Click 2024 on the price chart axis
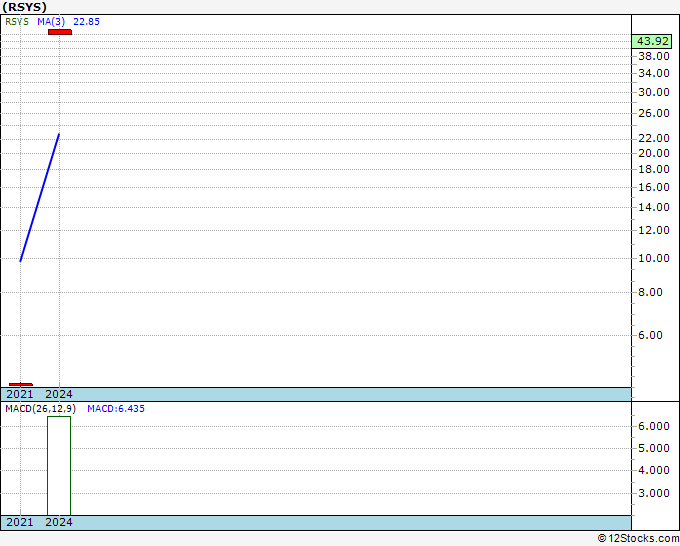This screenshot has width=680, height=546. click(59, 394)
